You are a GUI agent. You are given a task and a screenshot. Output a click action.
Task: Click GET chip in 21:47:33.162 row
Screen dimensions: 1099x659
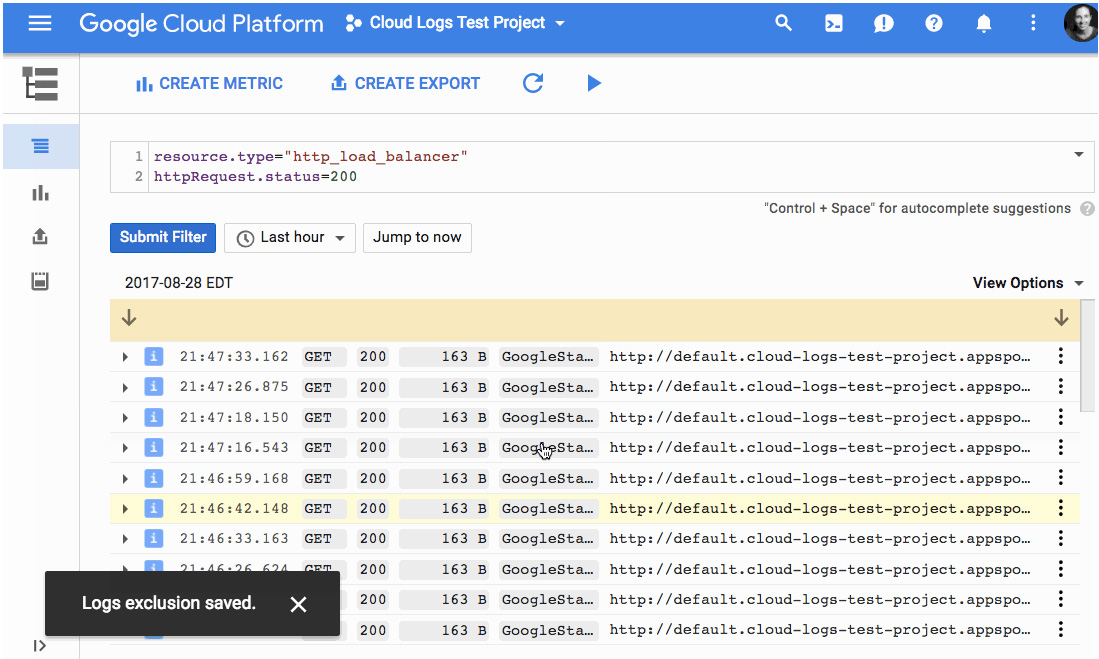coord(324,357)
